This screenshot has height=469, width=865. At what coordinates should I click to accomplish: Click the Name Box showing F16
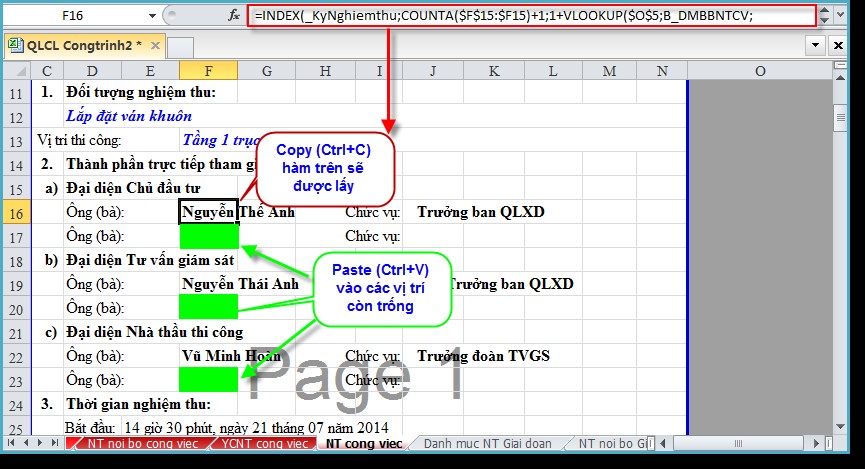(x=72, y=16)
